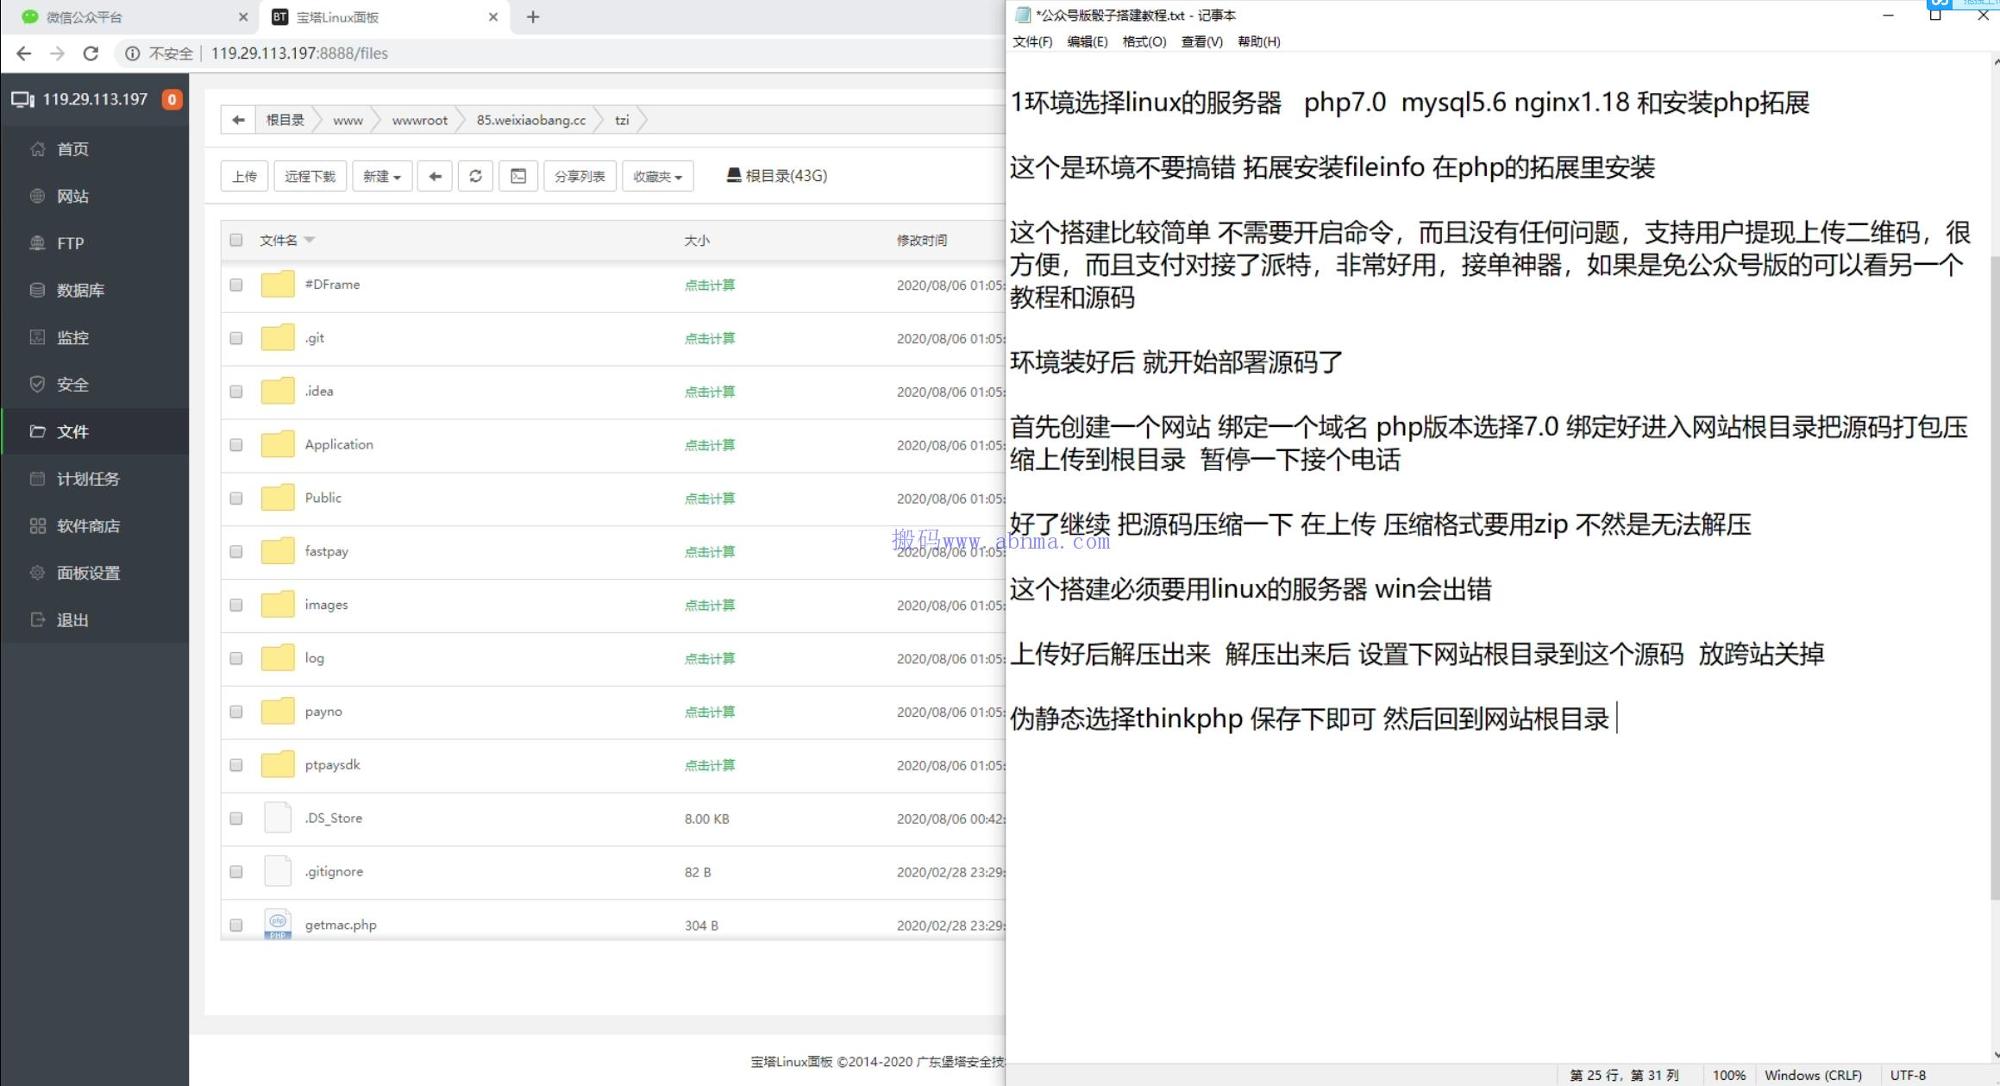
Task: Reload the browser page
Action: (x=91, y=53)
